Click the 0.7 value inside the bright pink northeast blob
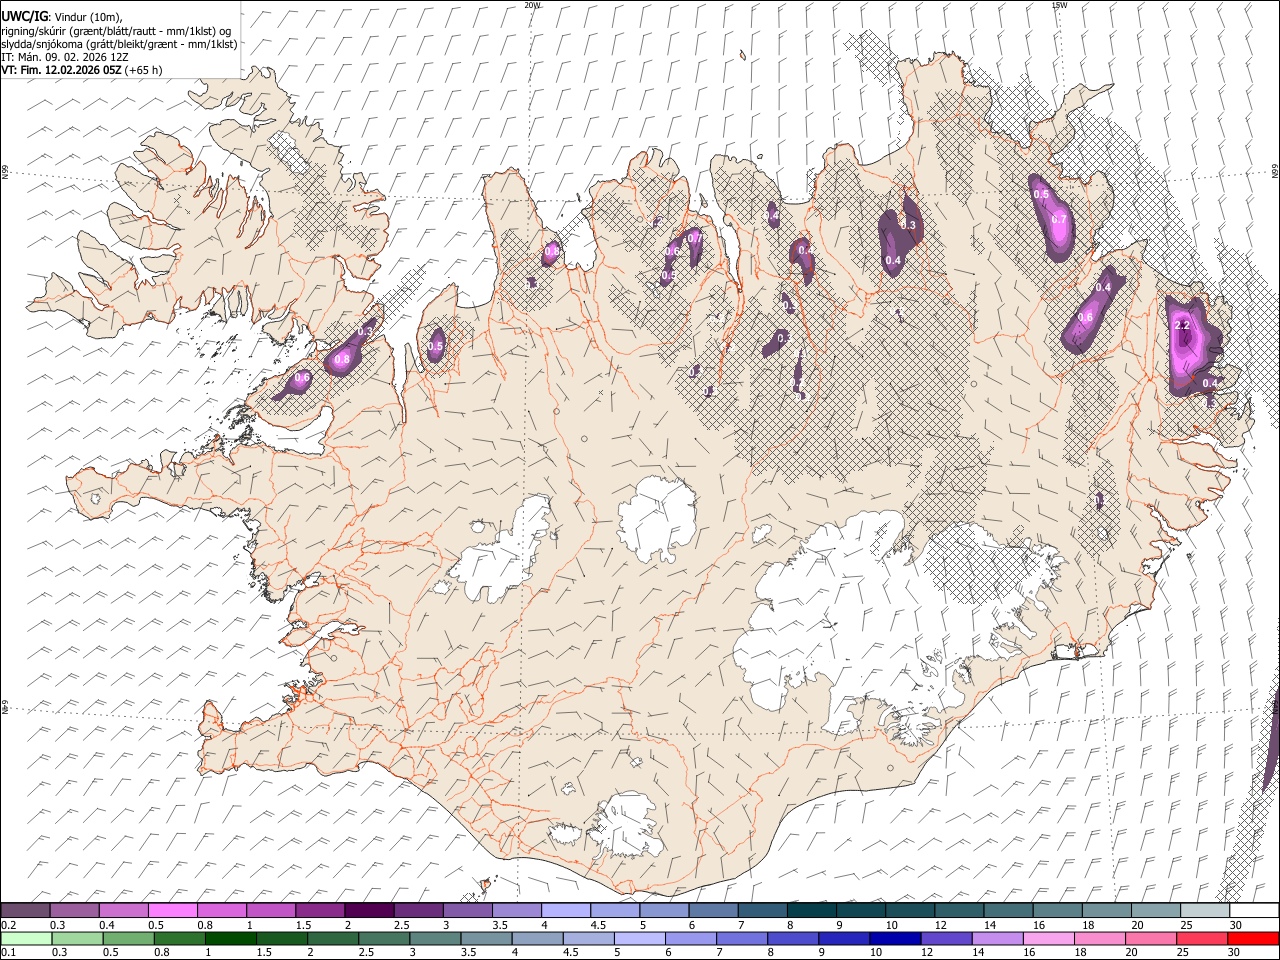Screen dimensions: 1280x960 click(x=1060, y=219)
